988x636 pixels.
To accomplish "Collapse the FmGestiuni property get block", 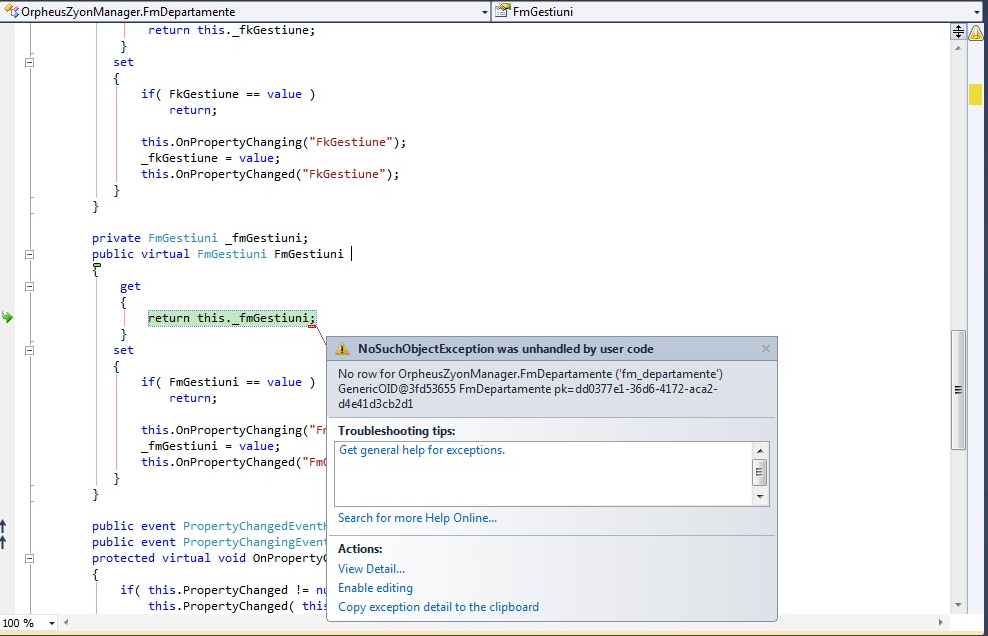I will (x=29, y=286).
